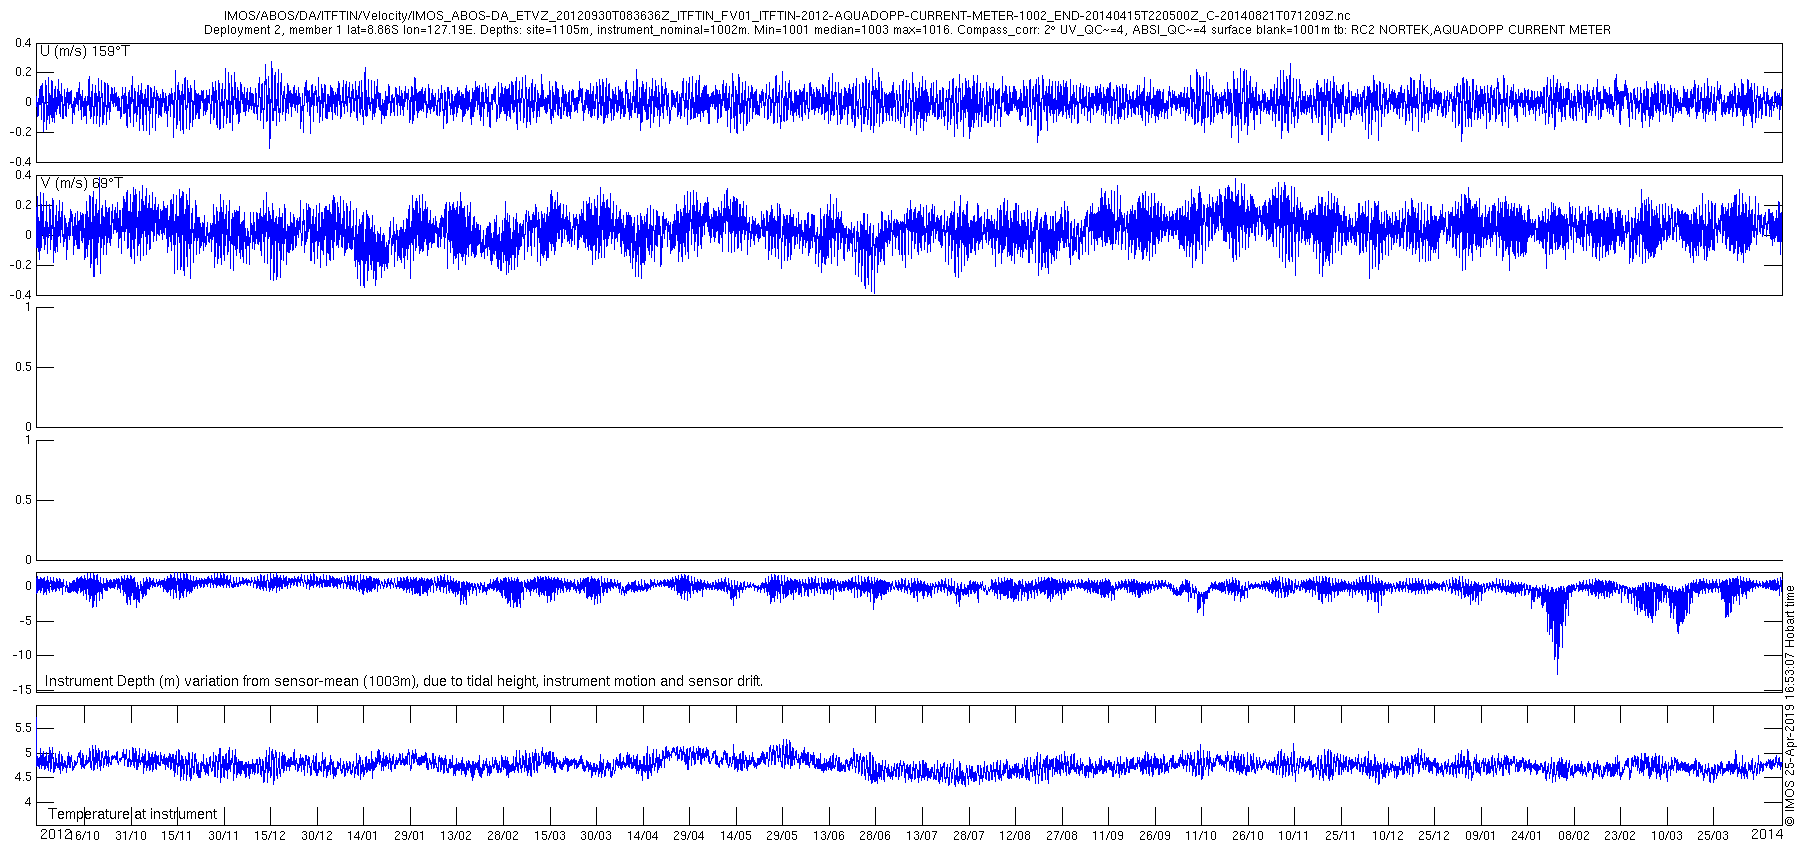The height and width of the screenshot is (850, 1800).
Task: Select the '15/12' date tick label
Action: (x=270, y=836)
